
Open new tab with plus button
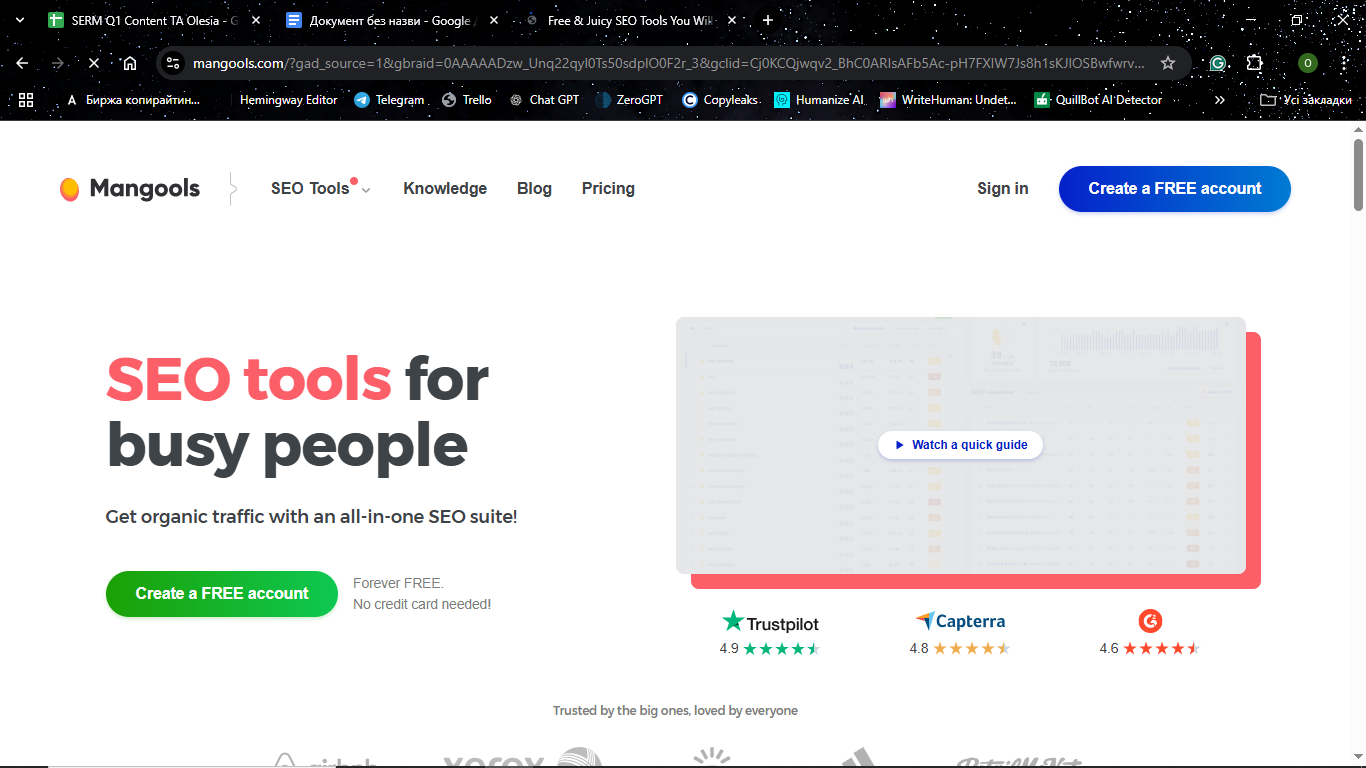768,20
